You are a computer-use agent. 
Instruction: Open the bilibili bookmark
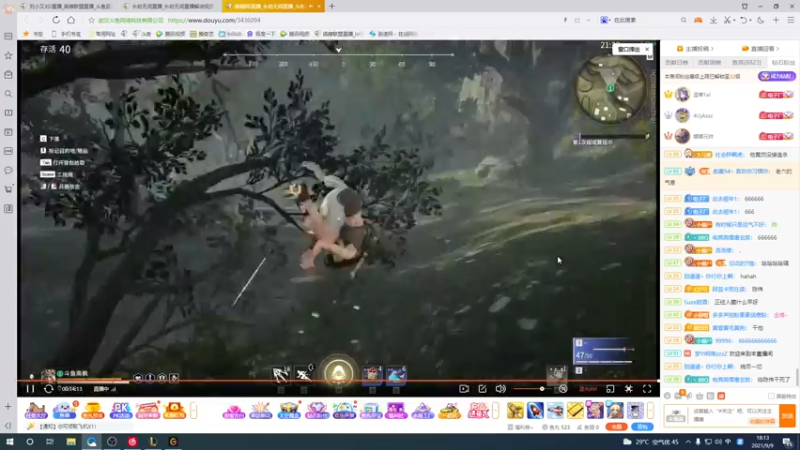point(231,34)
